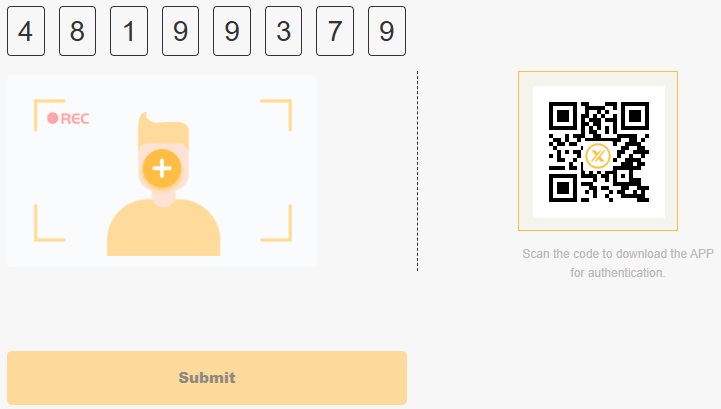The height and width of the screenshot is (409, 721).
Task: Click the X logo inside the QR code
Action: 598,156
